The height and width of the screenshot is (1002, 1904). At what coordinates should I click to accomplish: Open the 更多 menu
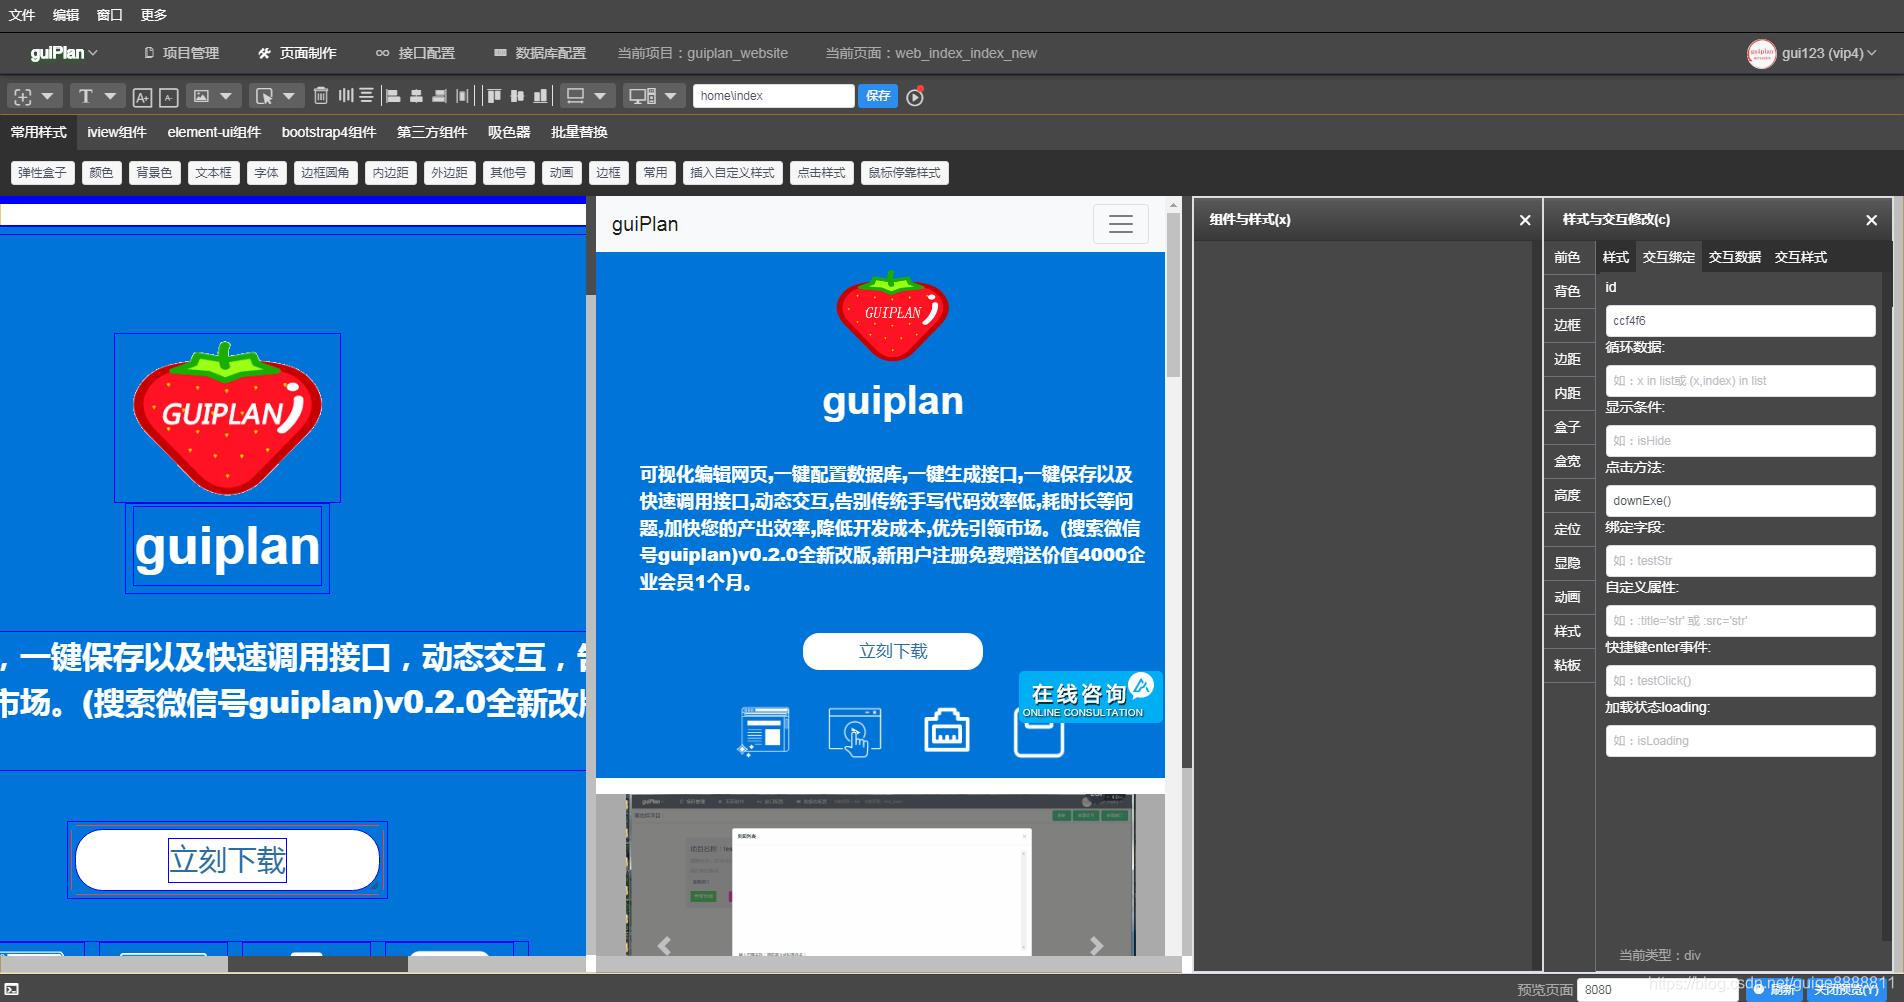[154, 15]
